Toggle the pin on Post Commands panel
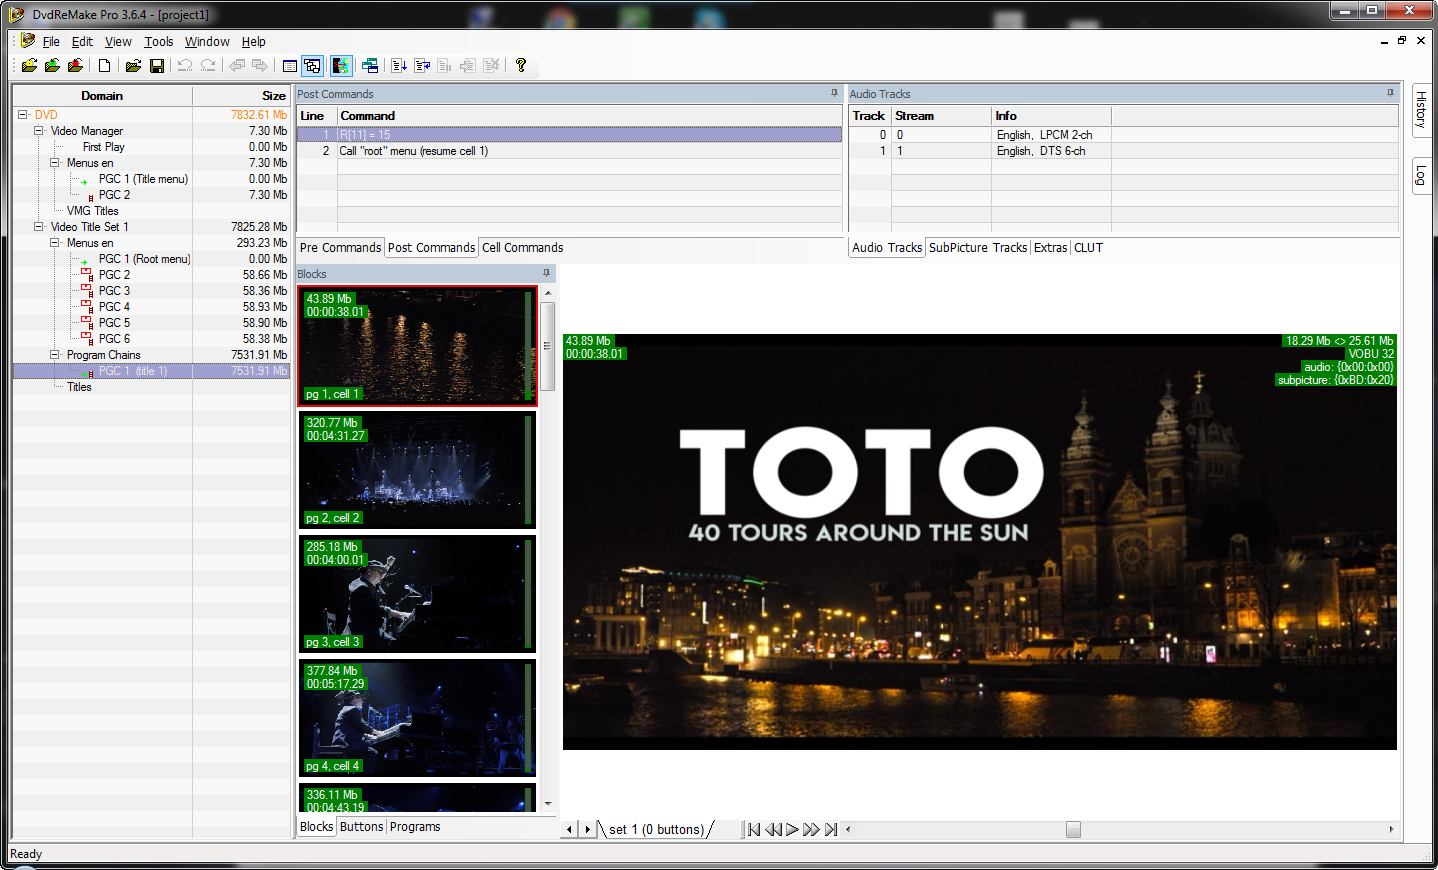Screen dimensions: 1438x870 coord(834,93)
